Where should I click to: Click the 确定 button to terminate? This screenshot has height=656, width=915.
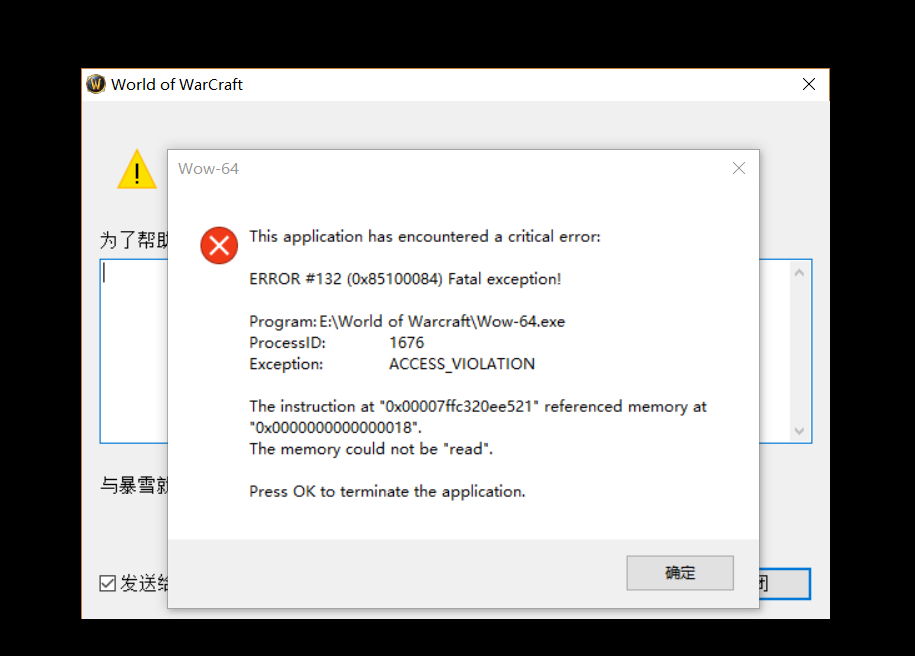(x=680, y=573)
